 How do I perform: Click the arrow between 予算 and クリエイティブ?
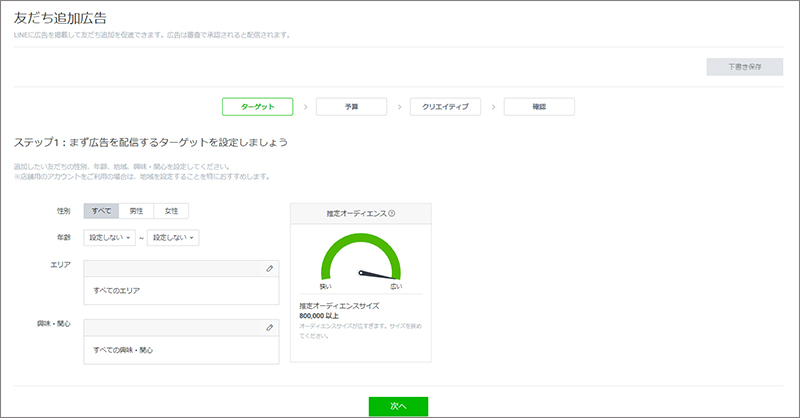click(x=399, y=106)
